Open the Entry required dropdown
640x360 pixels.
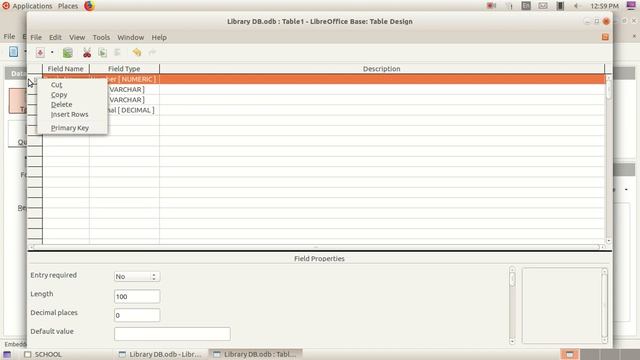137,276
